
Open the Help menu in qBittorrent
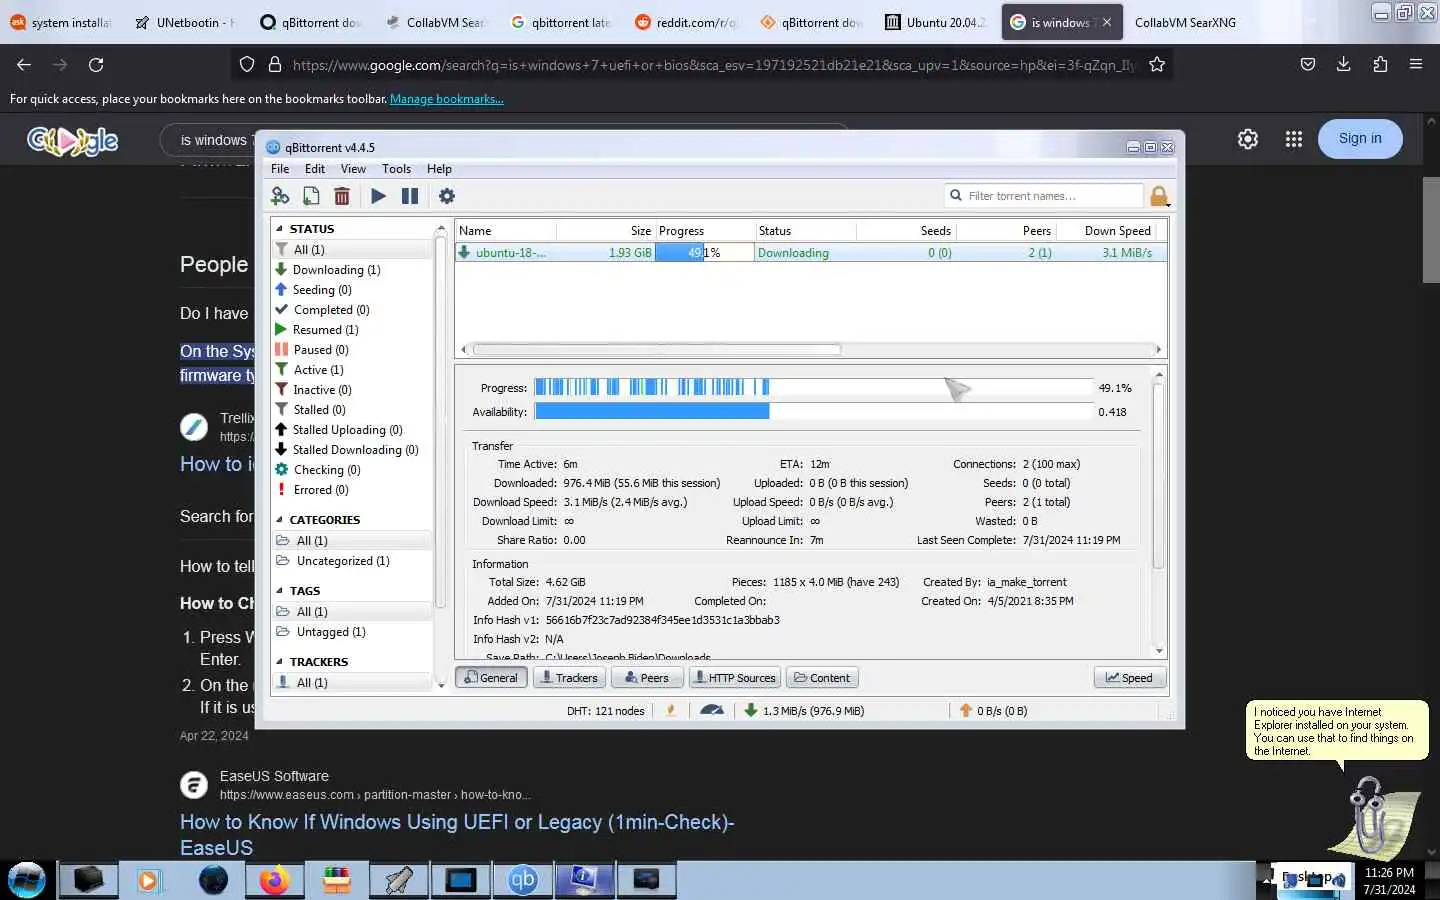[x=439, y=169]
